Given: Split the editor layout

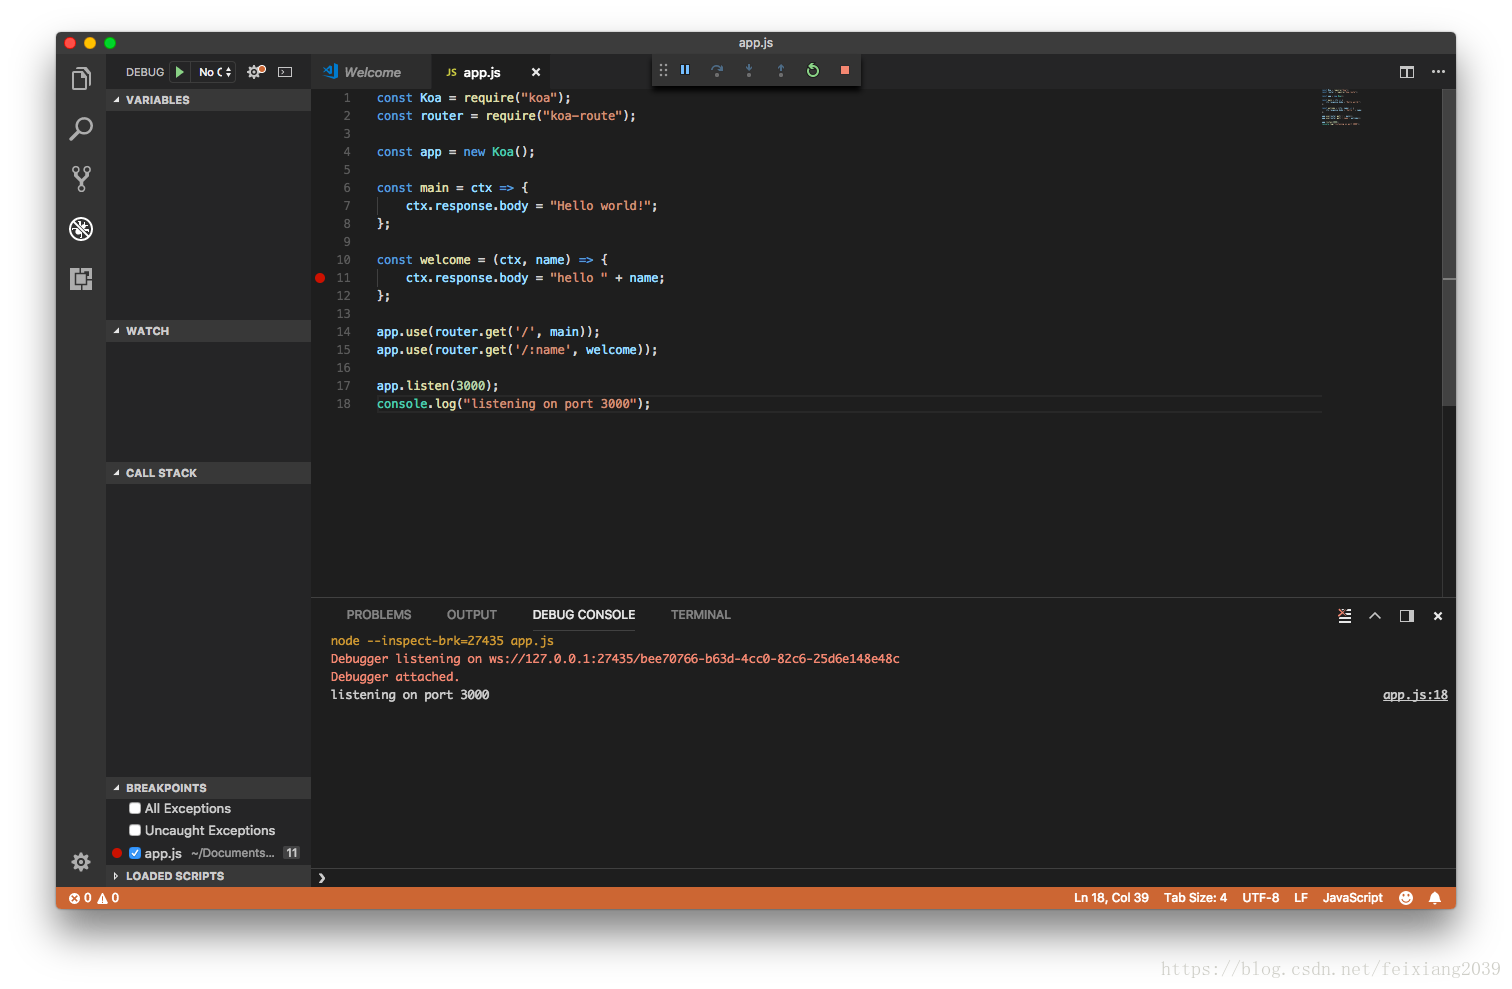Looking at the screenshot, I should tap(1407, 72).
